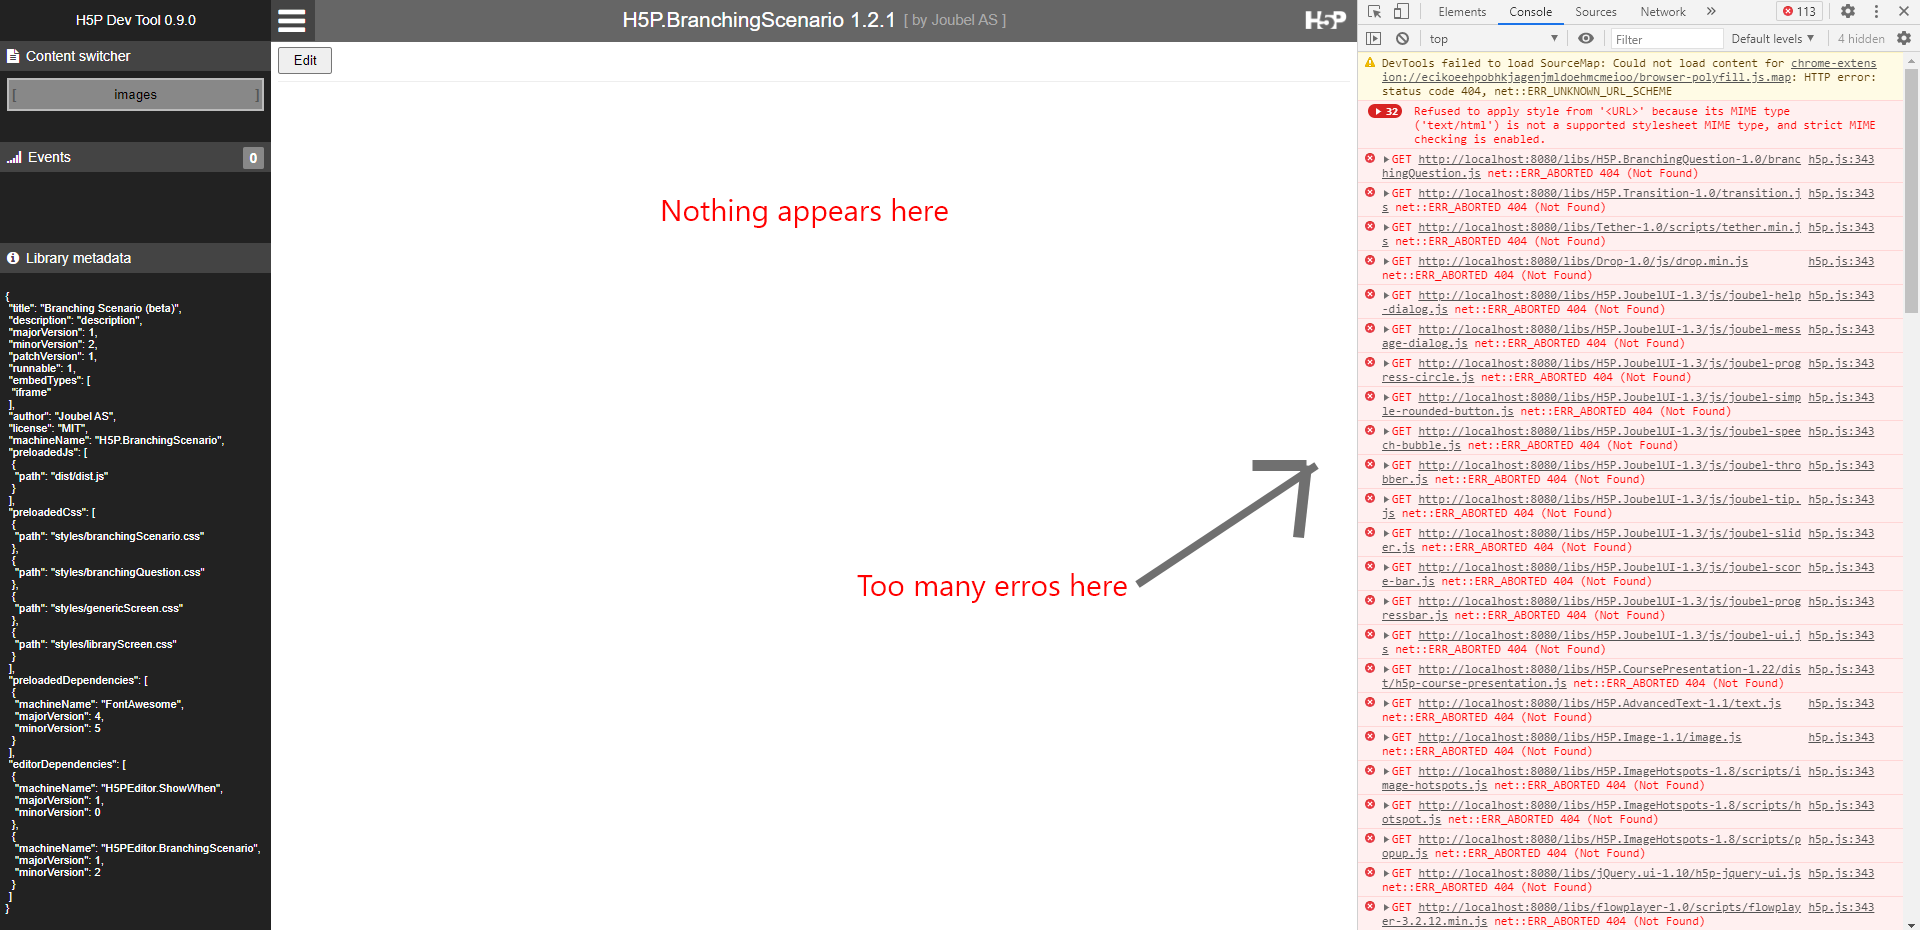Open the Default levels dropdown
Image resolution: width=1920 pixels, height=930 pixels.
click(x=1772, y=39)
